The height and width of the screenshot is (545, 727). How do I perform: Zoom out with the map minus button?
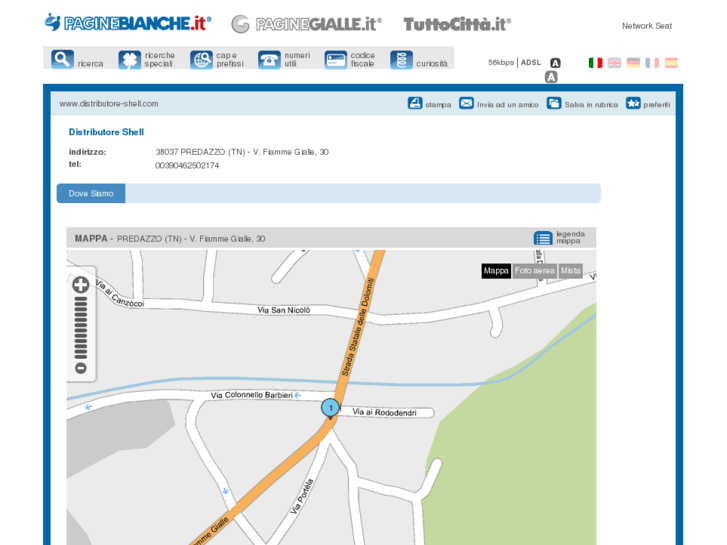point(81,368)
